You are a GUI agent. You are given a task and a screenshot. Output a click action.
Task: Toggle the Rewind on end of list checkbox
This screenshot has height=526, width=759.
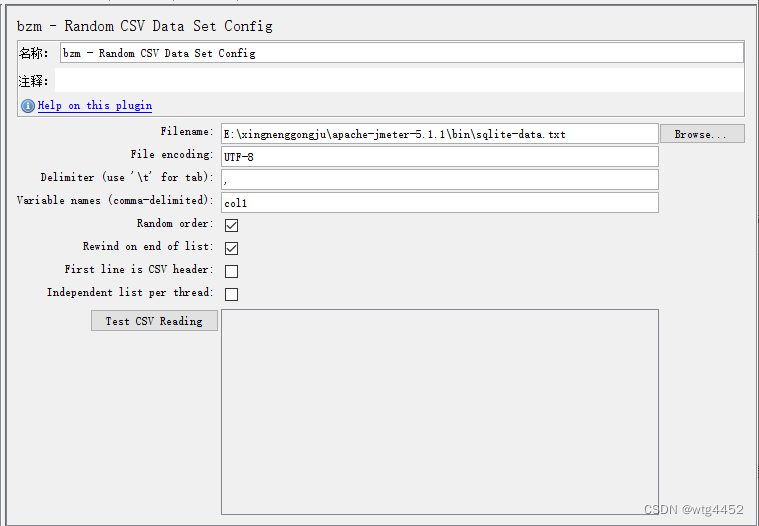click(x=231, y=248)
